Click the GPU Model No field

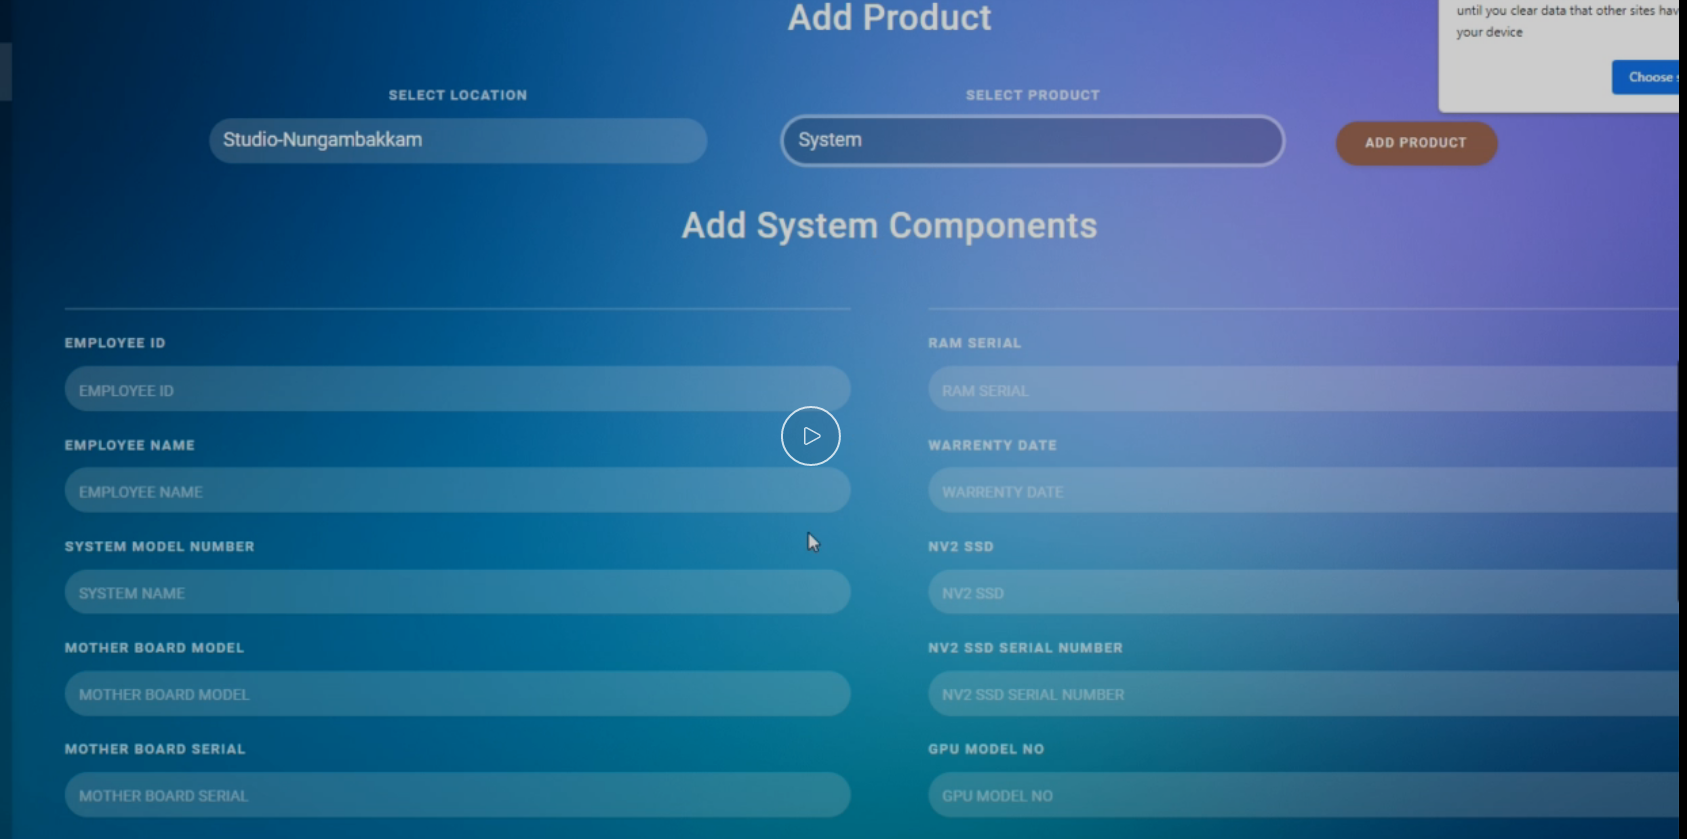click(1300, 795)
